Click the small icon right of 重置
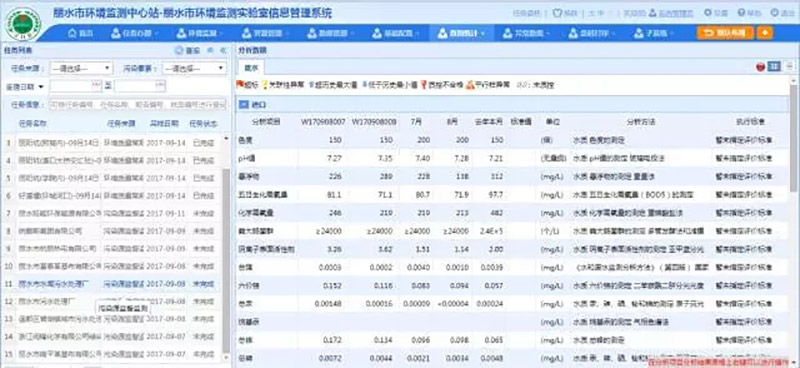 coord(210,51)
